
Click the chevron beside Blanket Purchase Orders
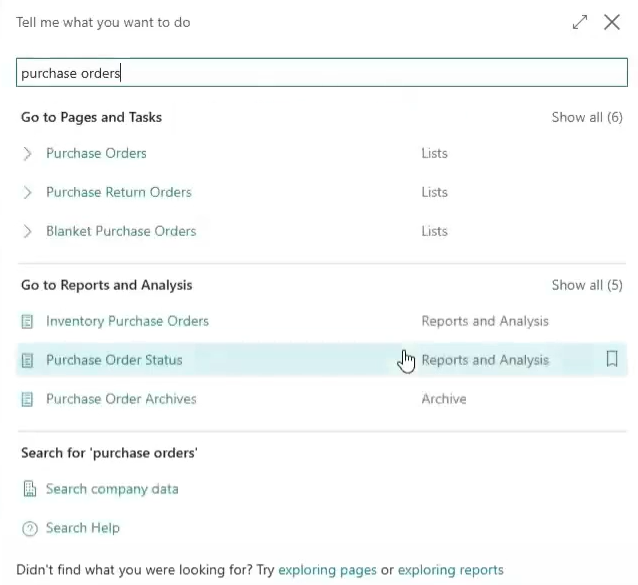pos(27,231)
